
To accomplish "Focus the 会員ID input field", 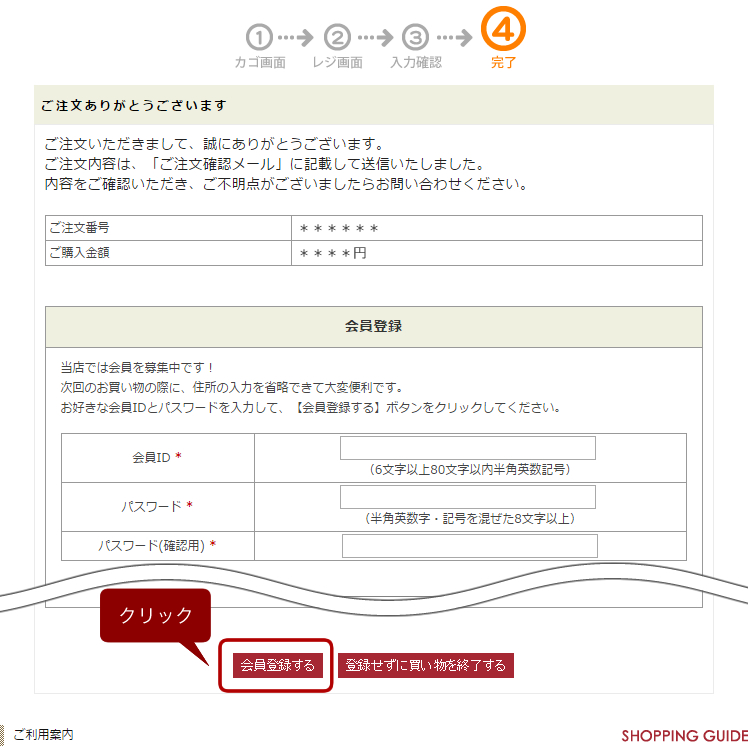I will [468, 448].
